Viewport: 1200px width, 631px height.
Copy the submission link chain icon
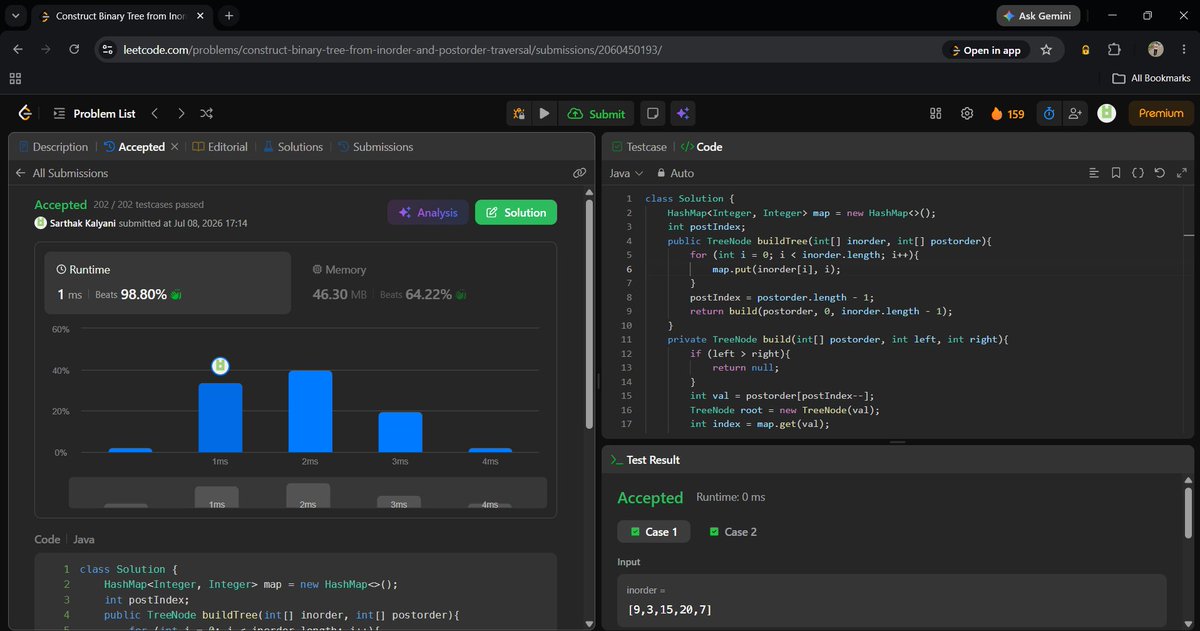coord(579,173)
